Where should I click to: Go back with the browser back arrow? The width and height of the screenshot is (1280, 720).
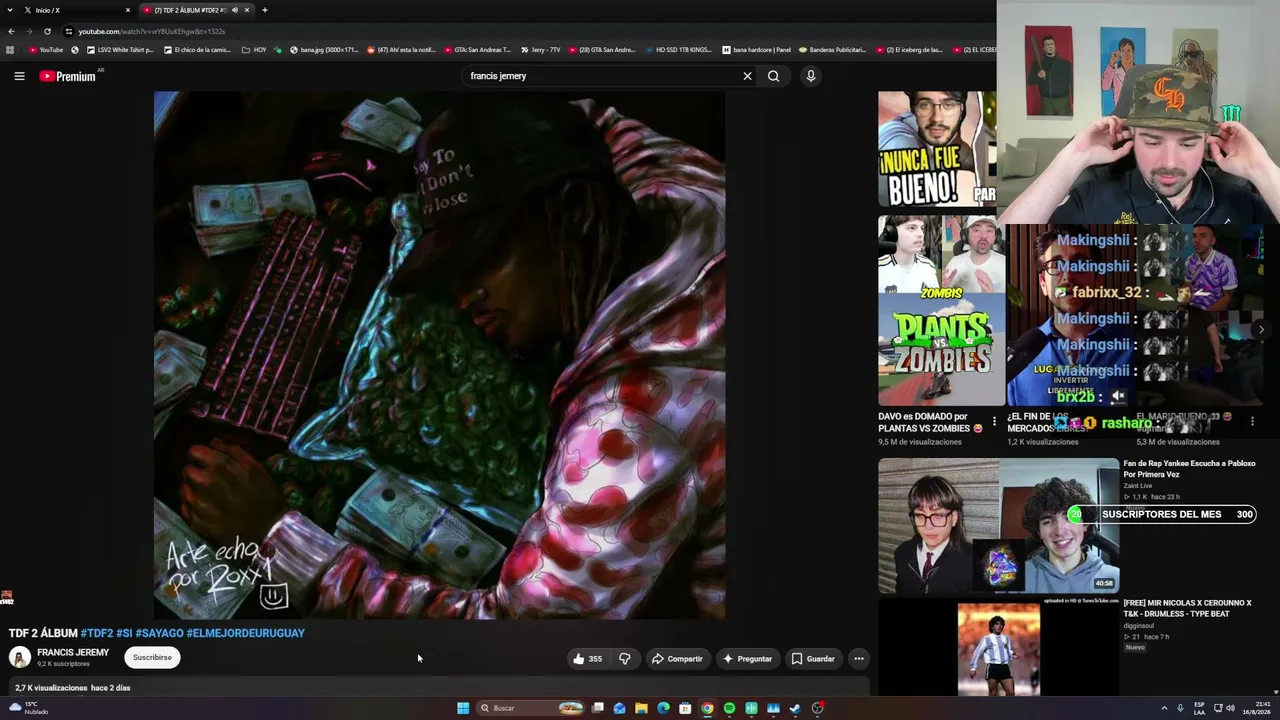(11, 31)
